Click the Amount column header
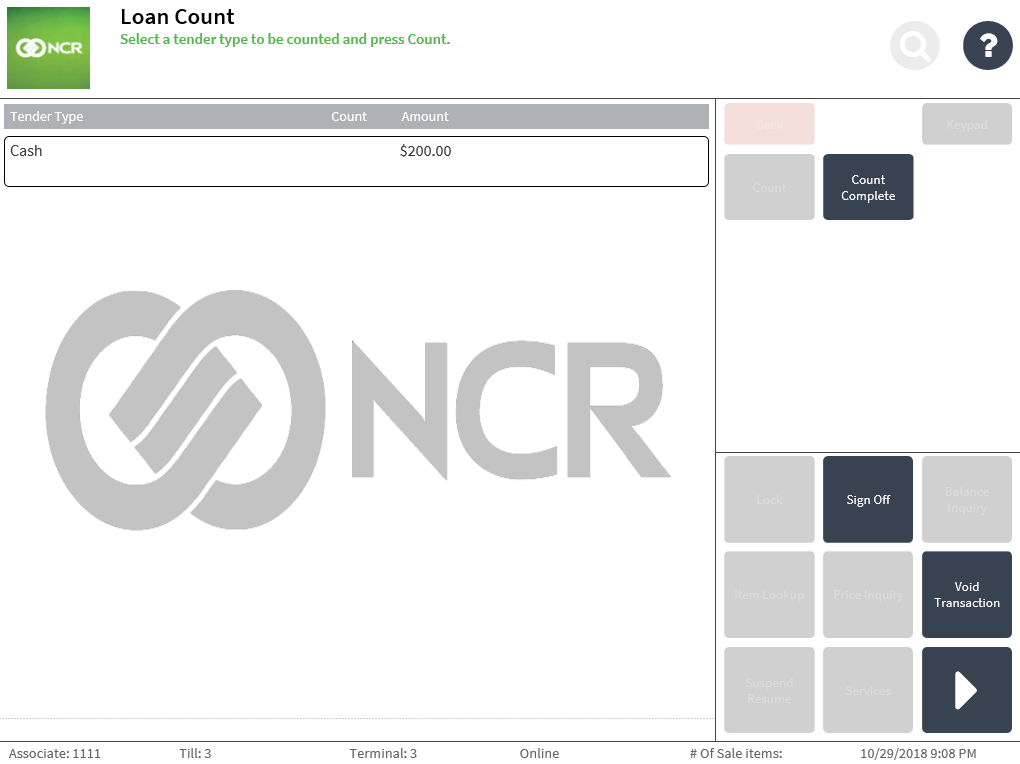This screenshot has height=764, width=1020. 425,117
